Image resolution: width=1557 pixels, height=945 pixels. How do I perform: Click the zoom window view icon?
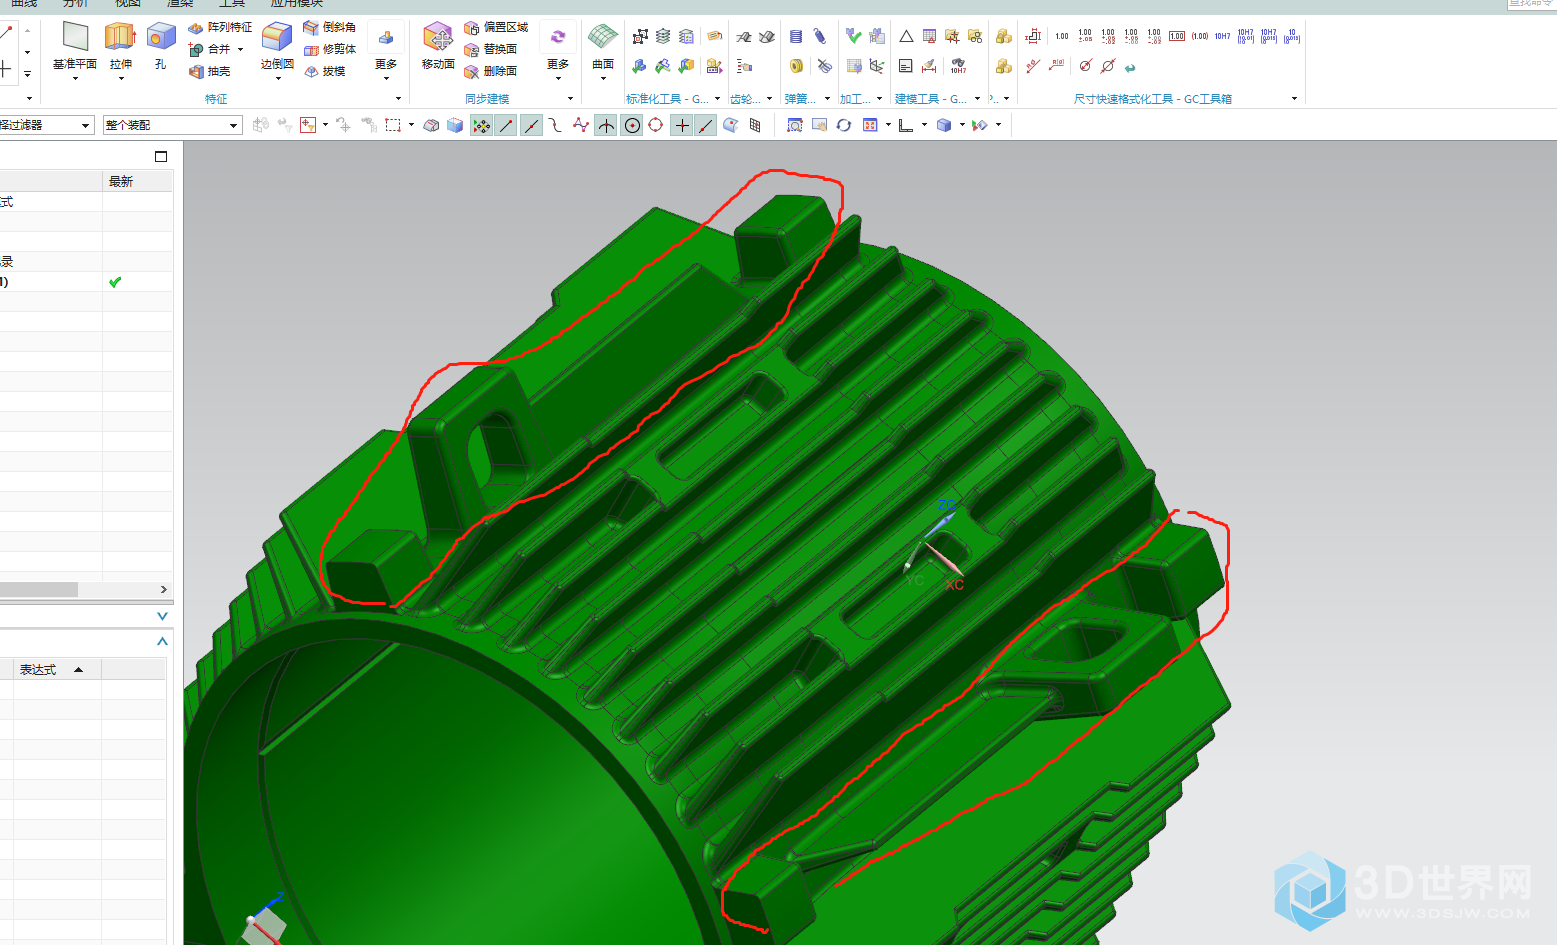coord(795,125)
